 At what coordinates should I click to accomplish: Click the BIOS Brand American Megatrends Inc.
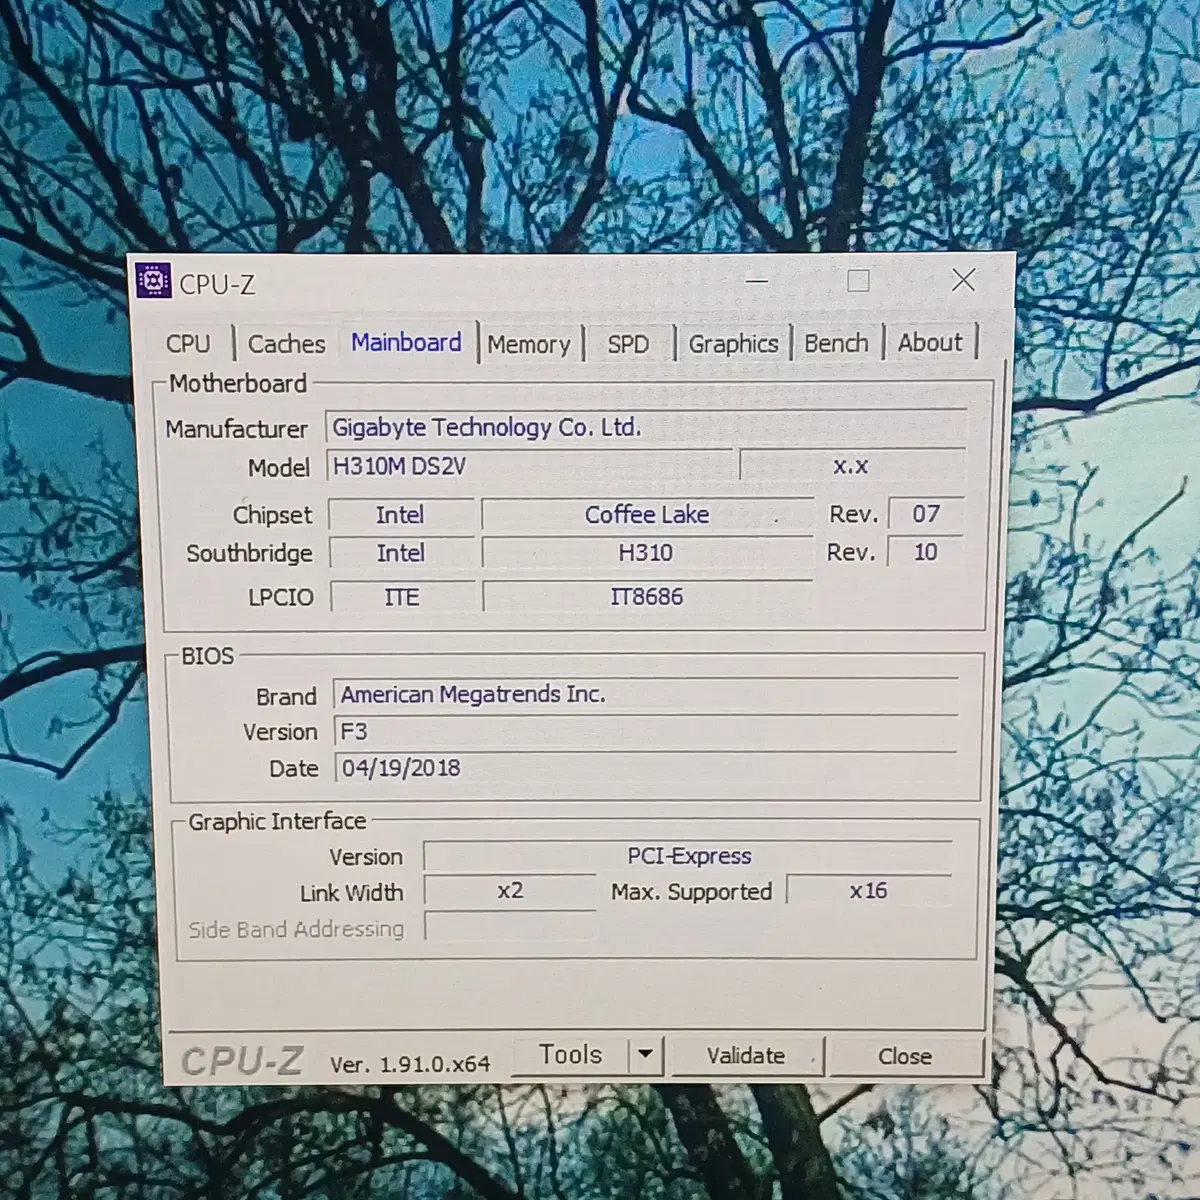pos(645,694)
